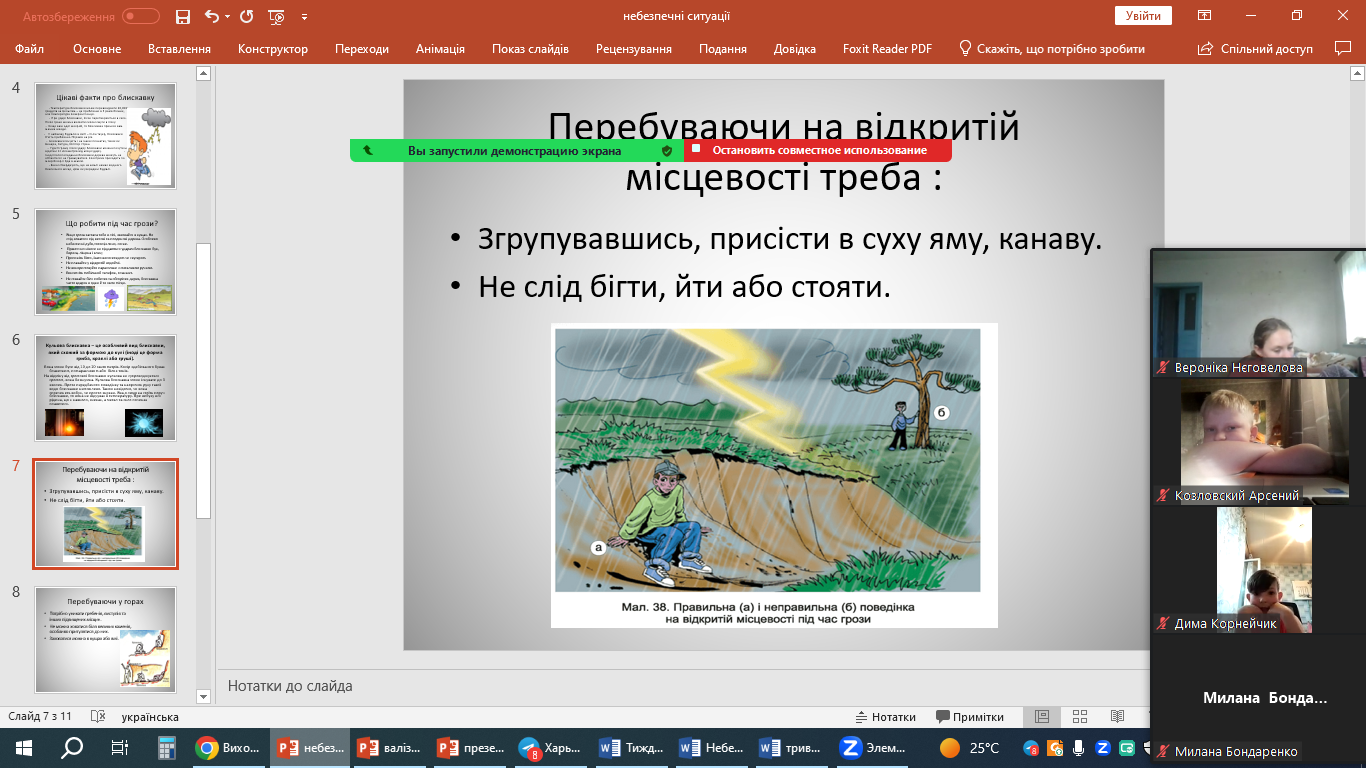This screenshot has height=768, width=1366.
Task: Start slideshow from beginning icon
Action: click(x=277, y=17)
